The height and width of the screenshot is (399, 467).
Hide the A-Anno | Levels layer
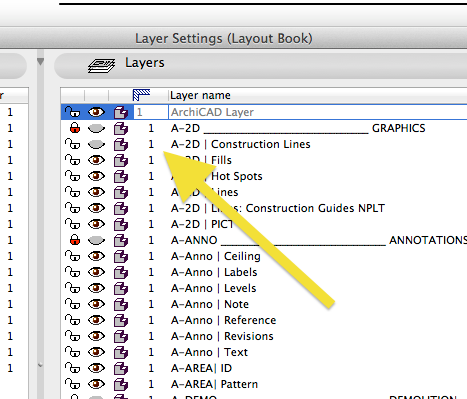tap(96, 288)
